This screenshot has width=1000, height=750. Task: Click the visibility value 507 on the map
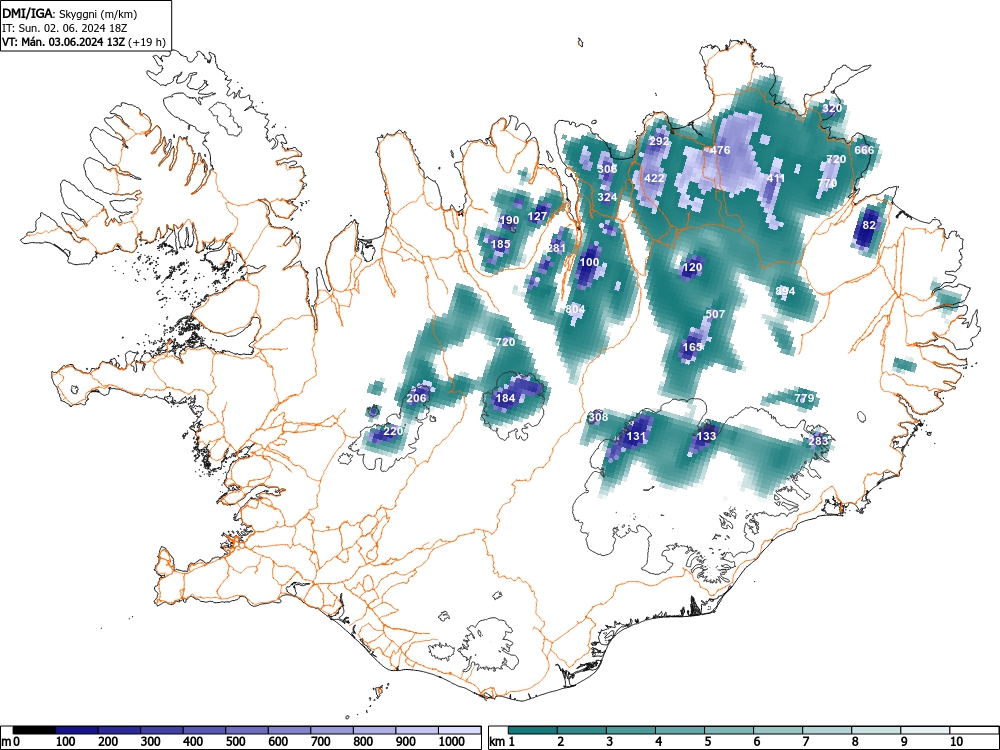pyautogui.click(x=715, y=314)
